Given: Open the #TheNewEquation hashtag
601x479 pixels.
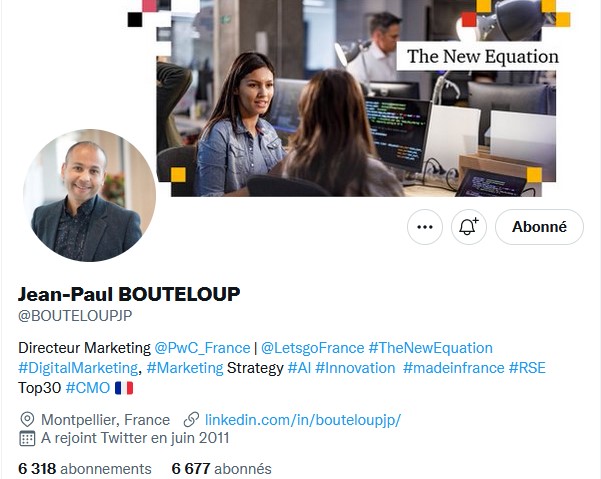Looking at the screenshot, I should click(430, 348).
